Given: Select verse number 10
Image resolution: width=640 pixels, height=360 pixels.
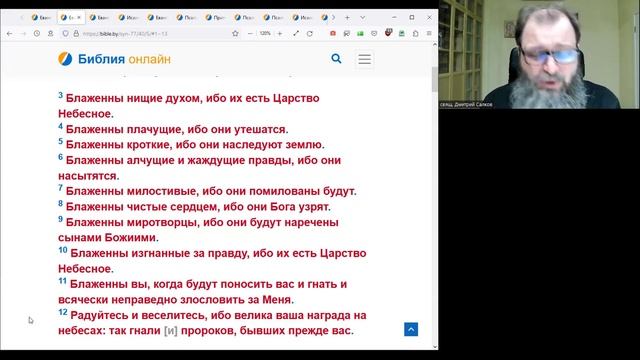Looking at the screenshot, I should click(x=62, y=250).
